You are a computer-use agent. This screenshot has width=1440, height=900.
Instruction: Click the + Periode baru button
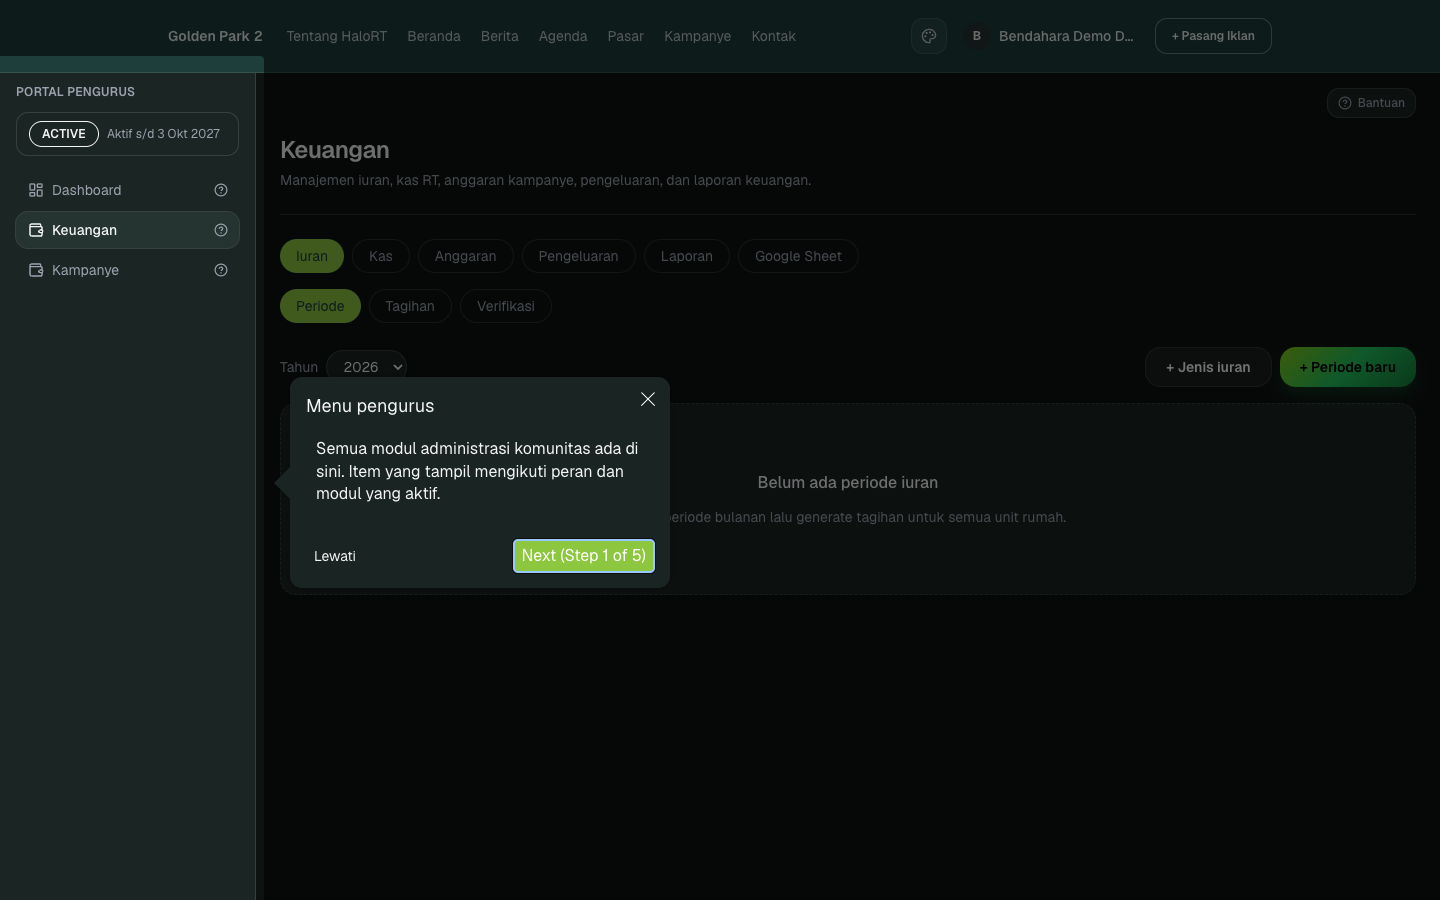coord(1348,367)
